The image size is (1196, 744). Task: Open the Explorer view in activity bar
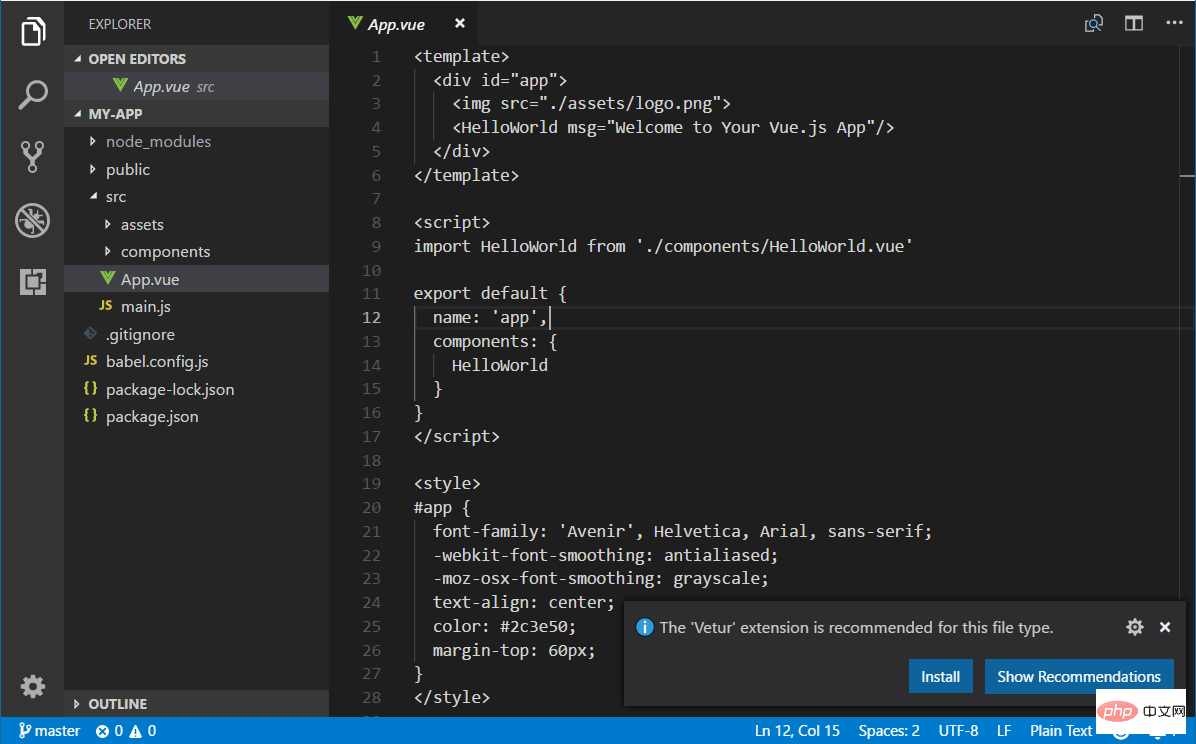point(33,32)
